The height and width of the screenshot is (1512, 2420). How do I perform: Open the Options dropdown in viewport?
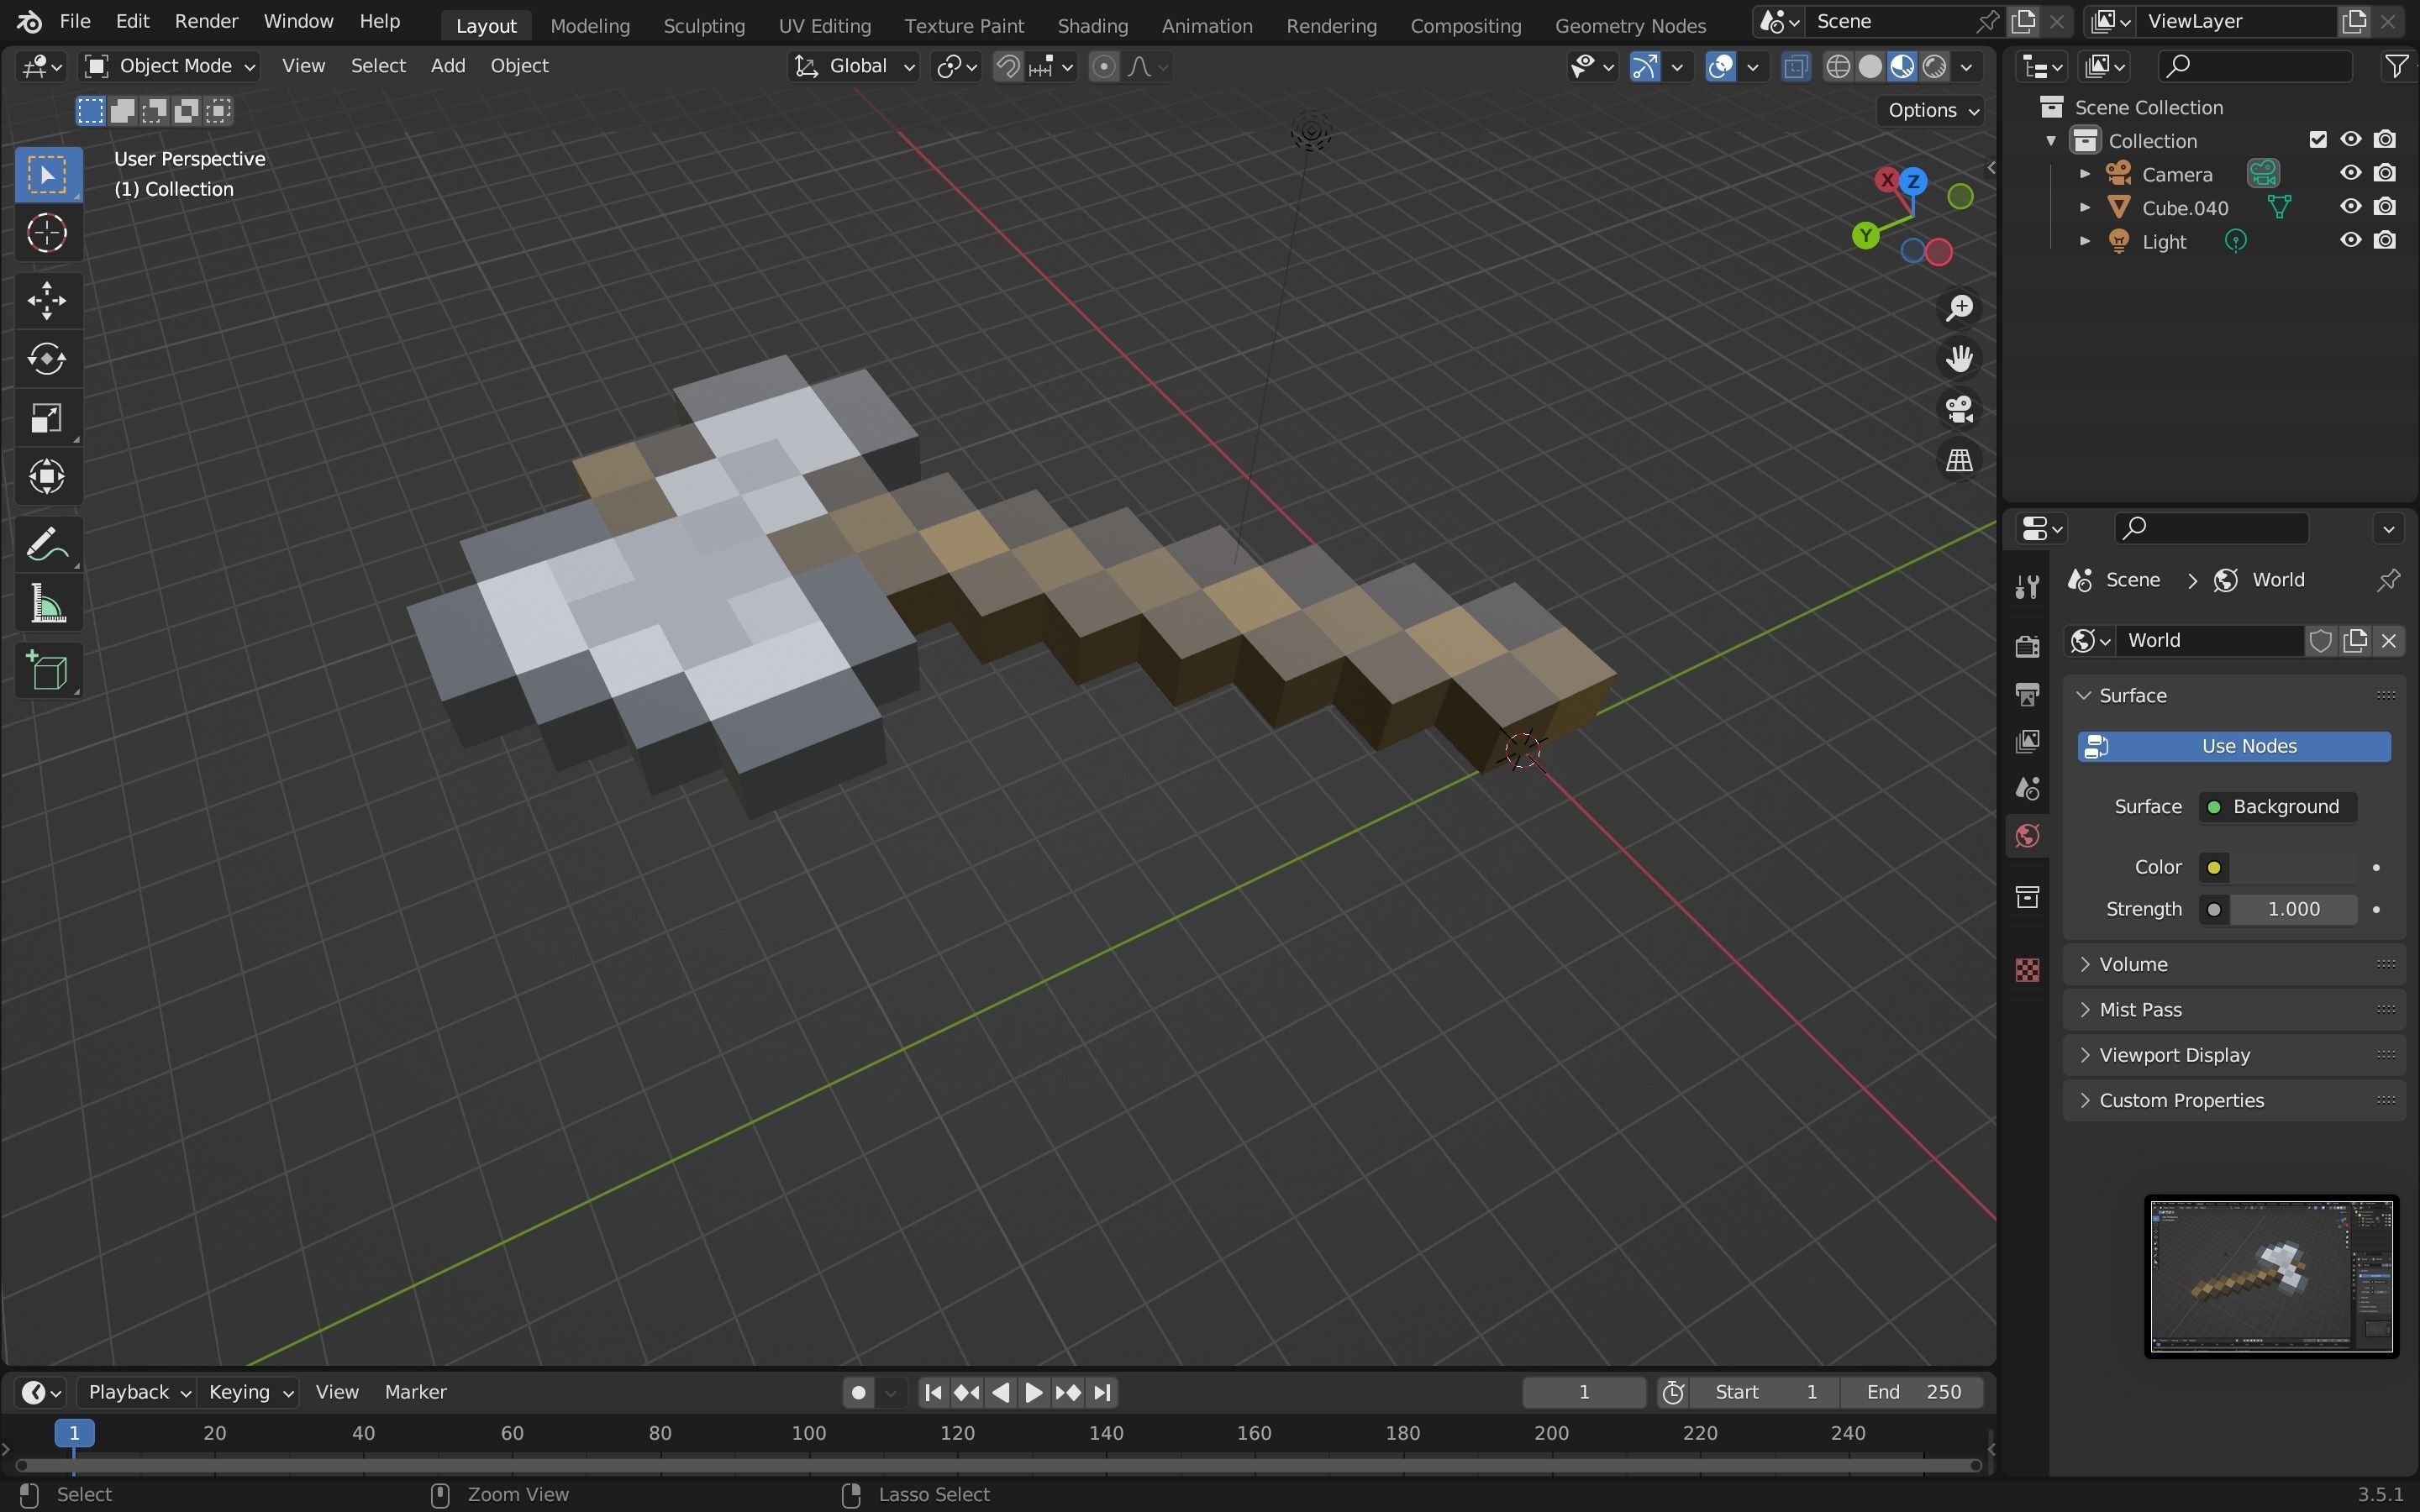coord(1931,110)
